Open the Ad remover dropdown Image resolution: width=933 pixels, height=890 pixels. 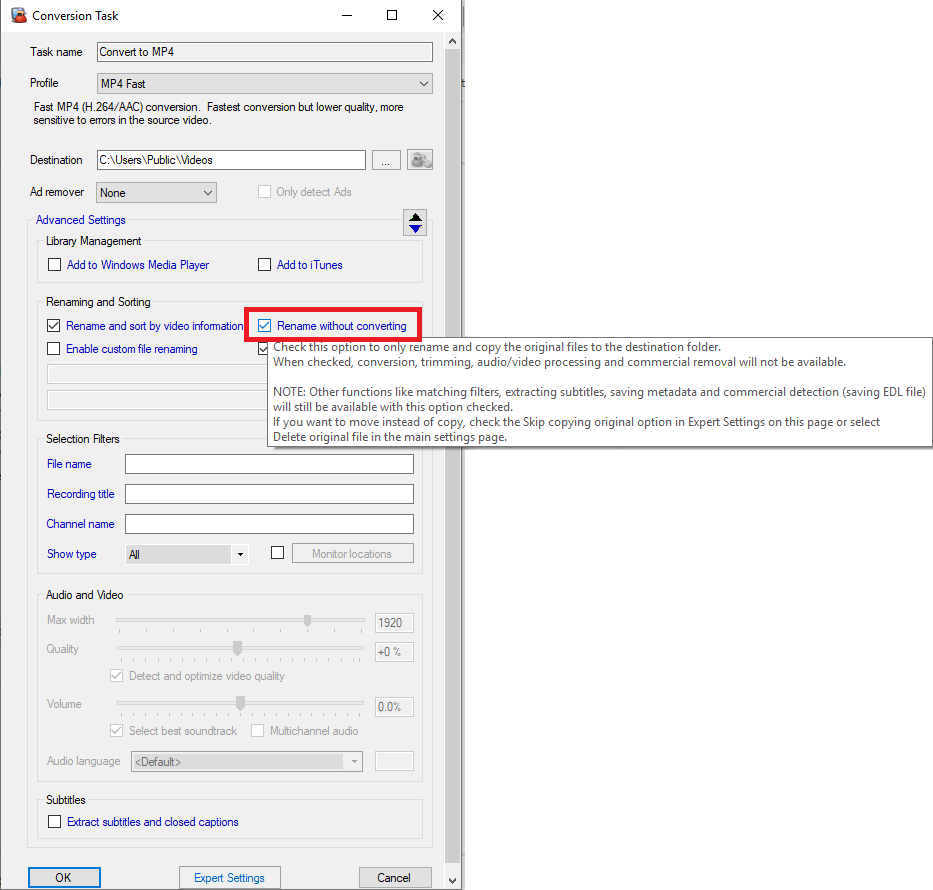(156, 193)
